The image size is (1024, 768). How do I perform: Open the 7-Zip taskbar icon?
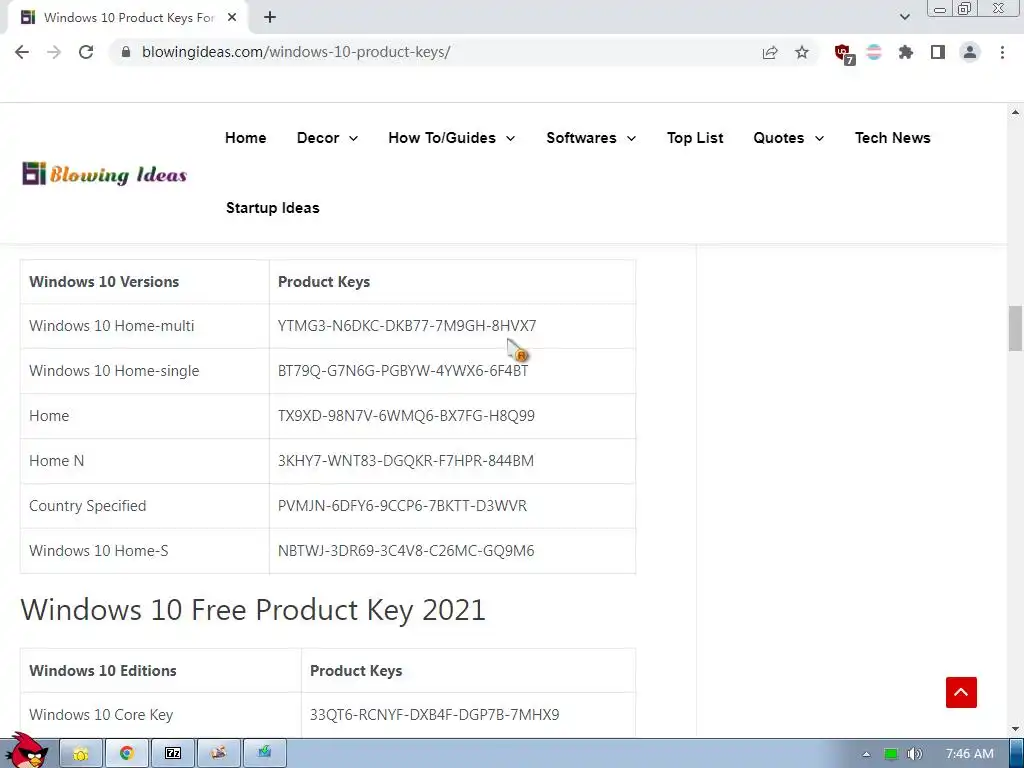click(172, 754)
